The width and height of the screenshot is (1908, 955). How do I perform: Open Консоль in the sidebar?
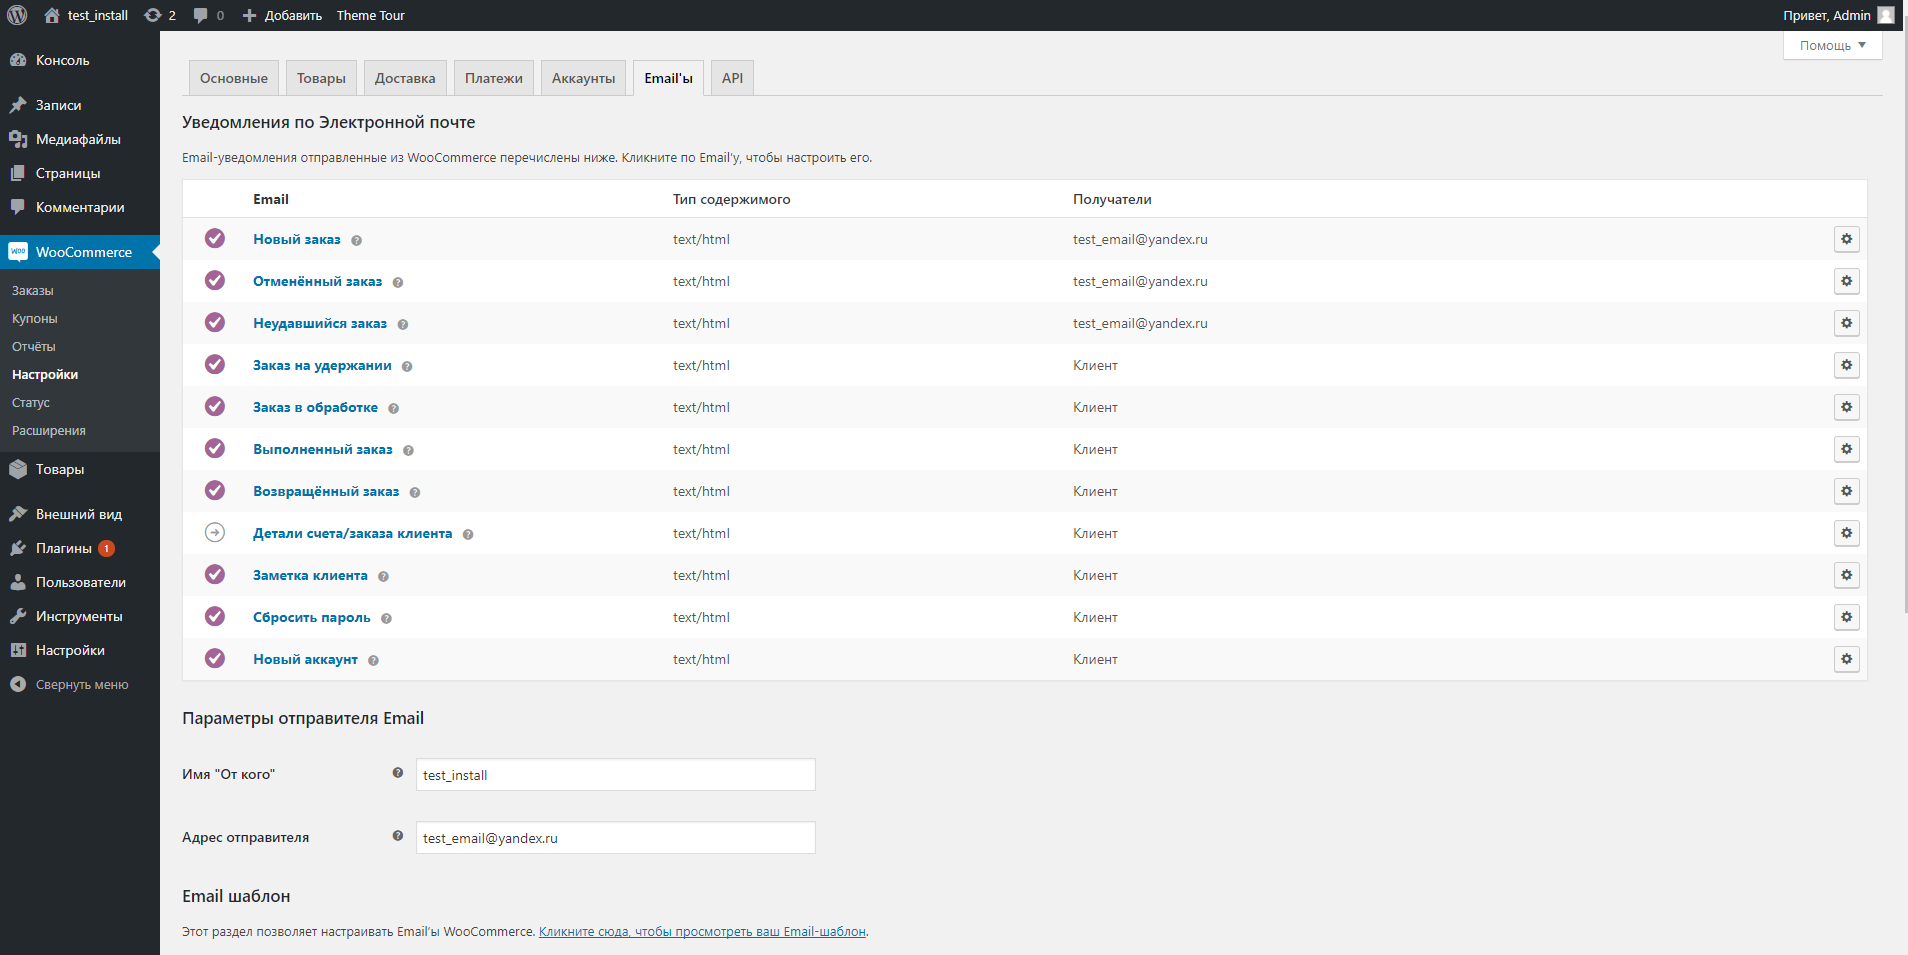point(80,60)
